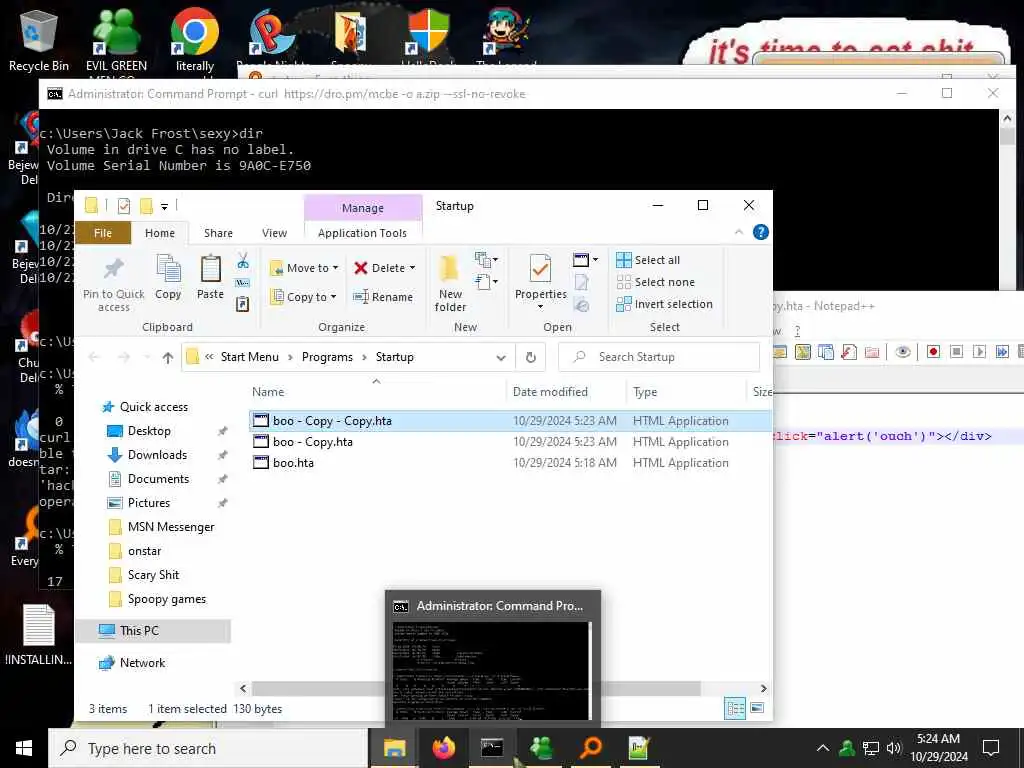Switch to Details view in Explorer status bar

coord(735,709)
